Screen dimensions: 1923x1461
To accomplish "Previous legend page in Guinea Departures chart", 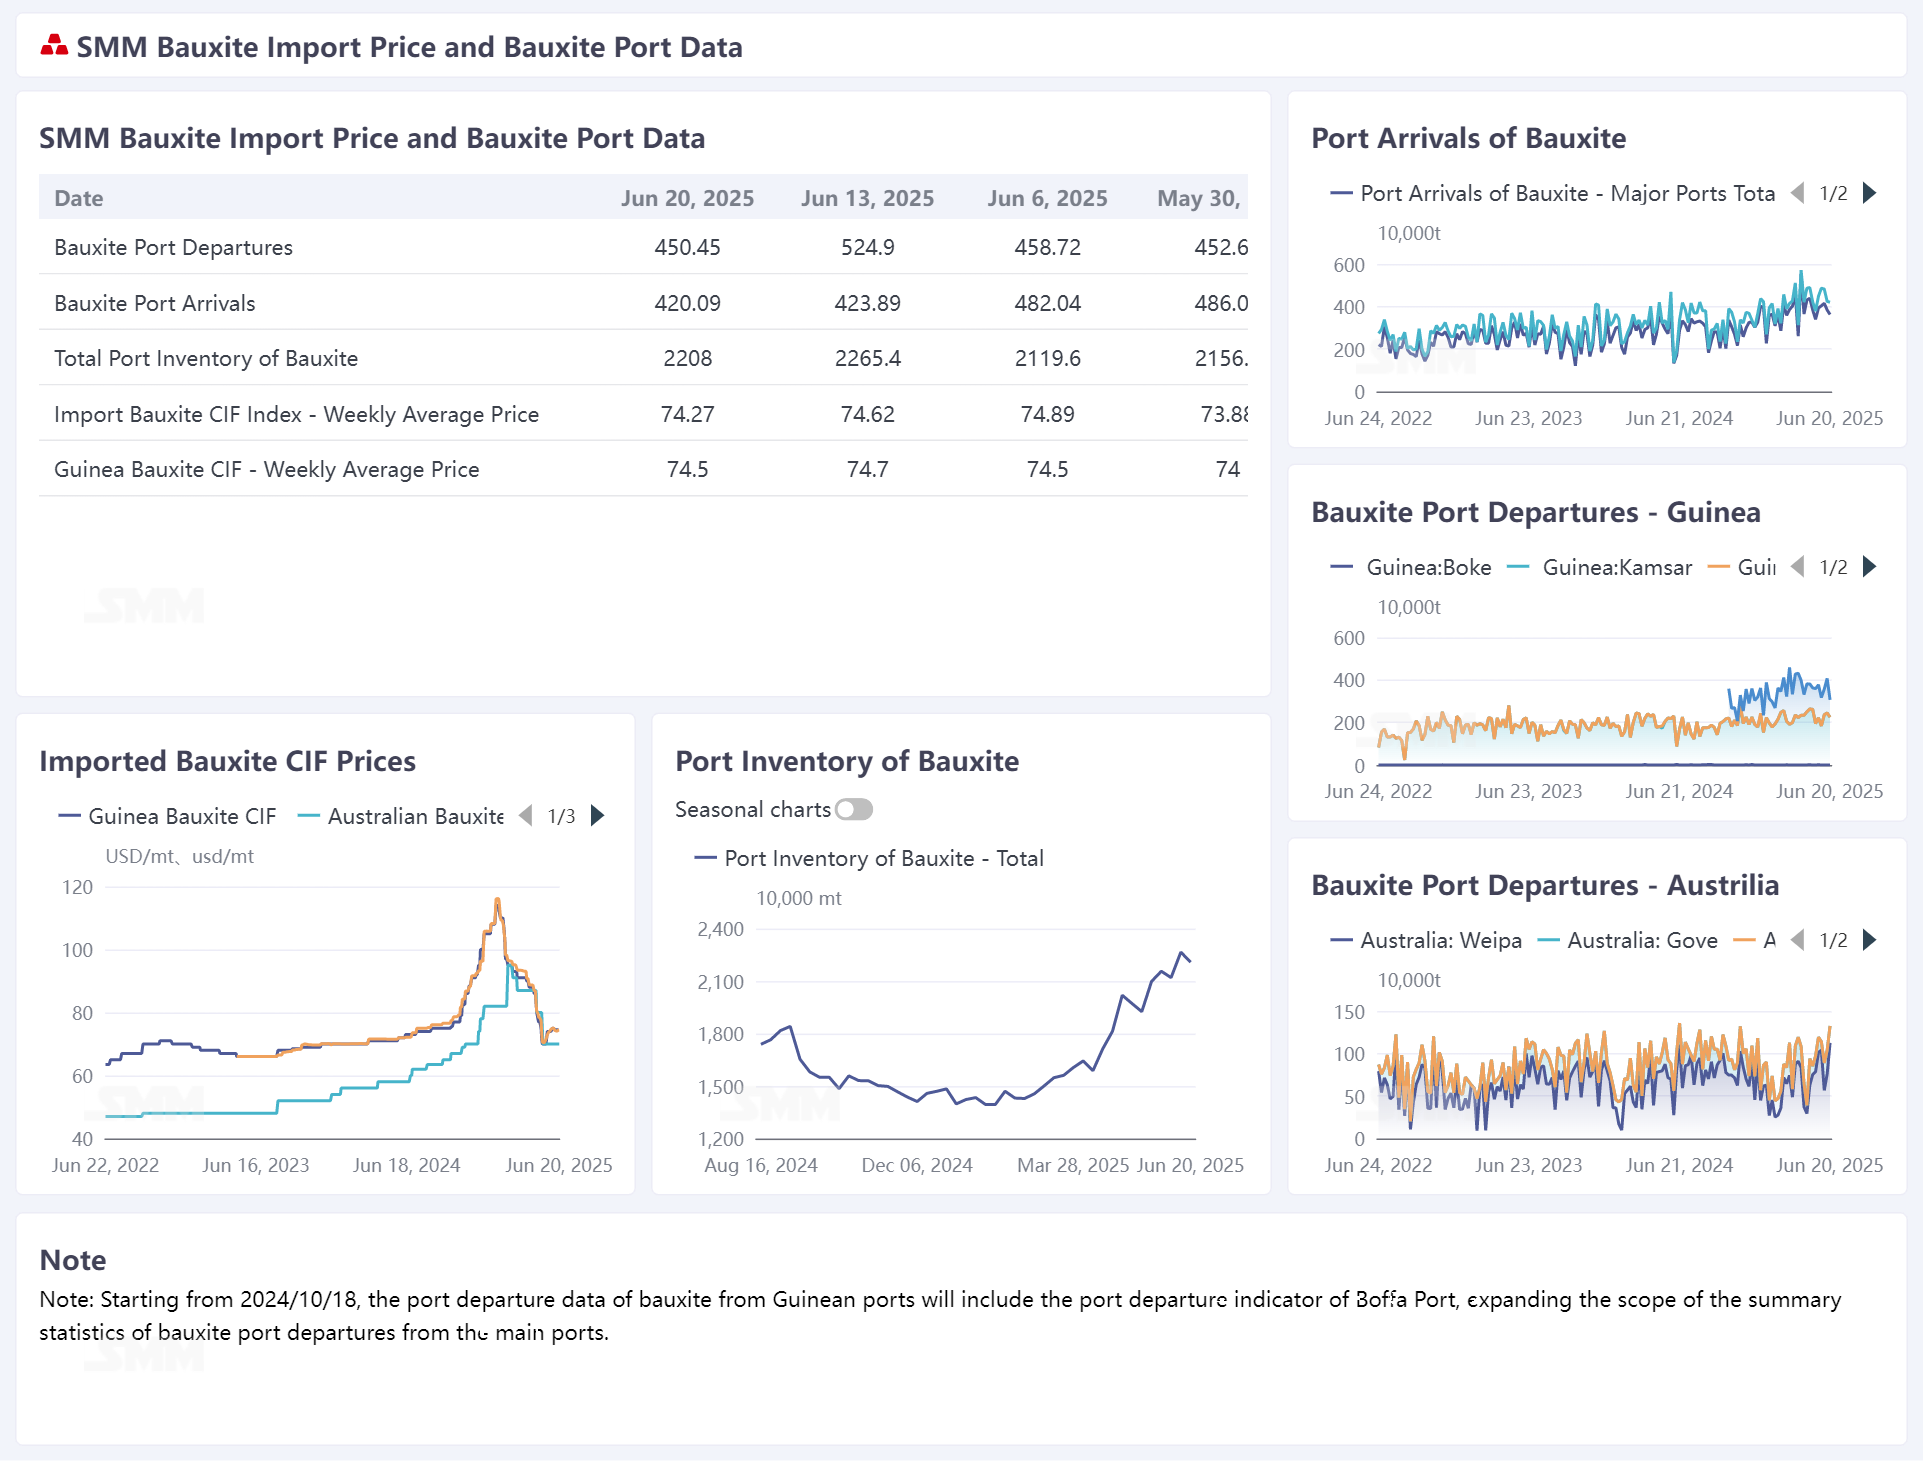I will [x=1797, y=567].
